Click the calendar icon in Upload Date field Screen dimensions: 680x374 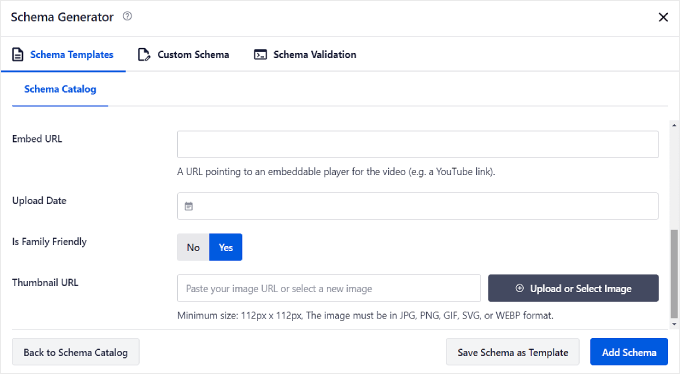189,206
